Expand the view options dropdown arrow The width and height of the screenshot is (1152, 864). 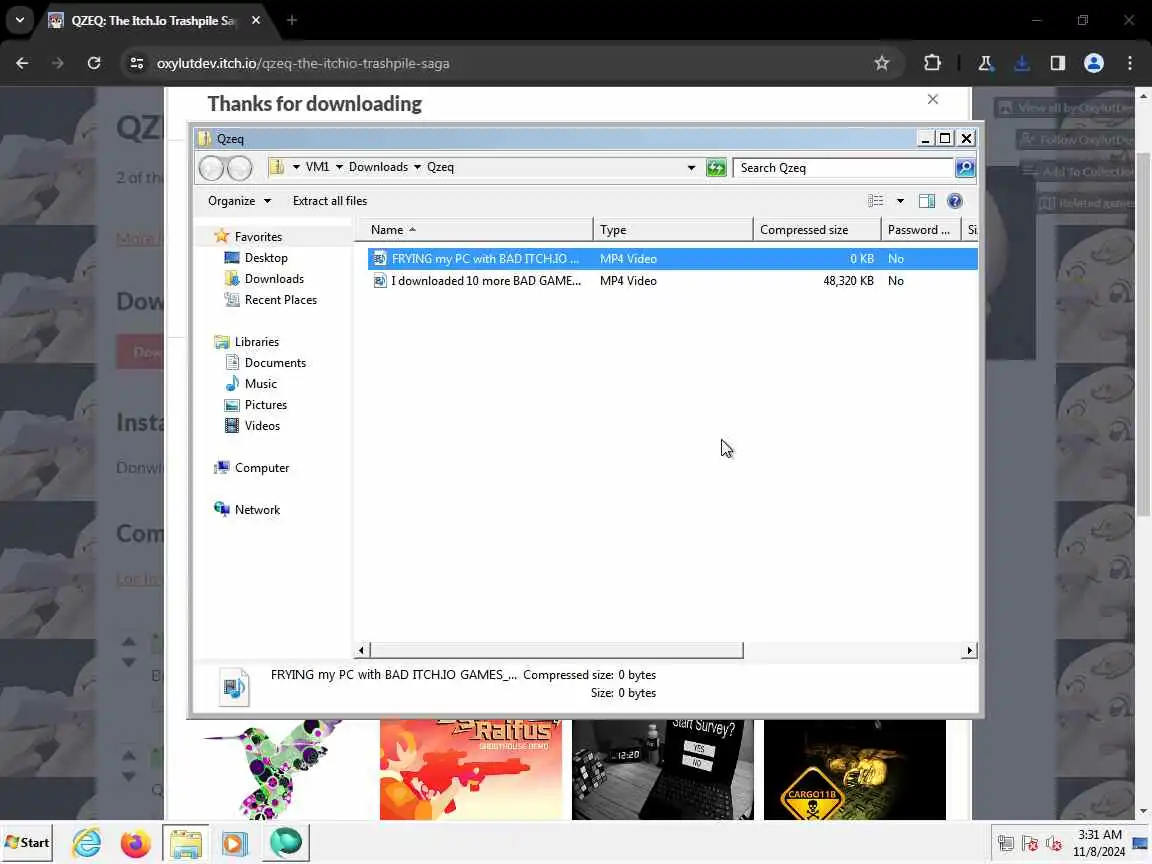click(900, 201)
